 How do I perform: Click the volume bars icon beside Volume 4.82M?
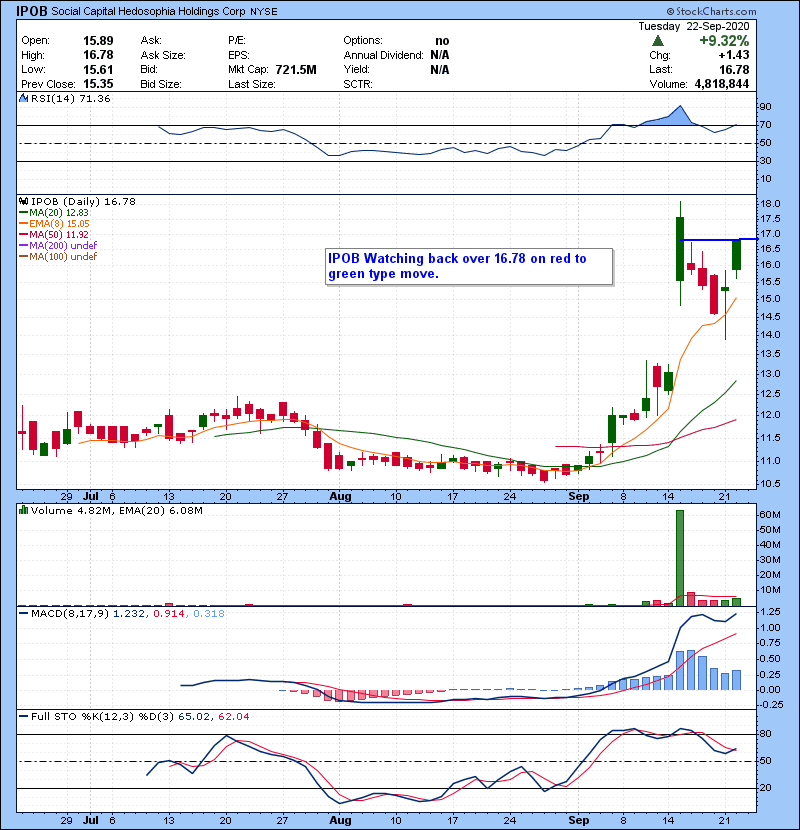pyautogui.click(x=23, y=510)
